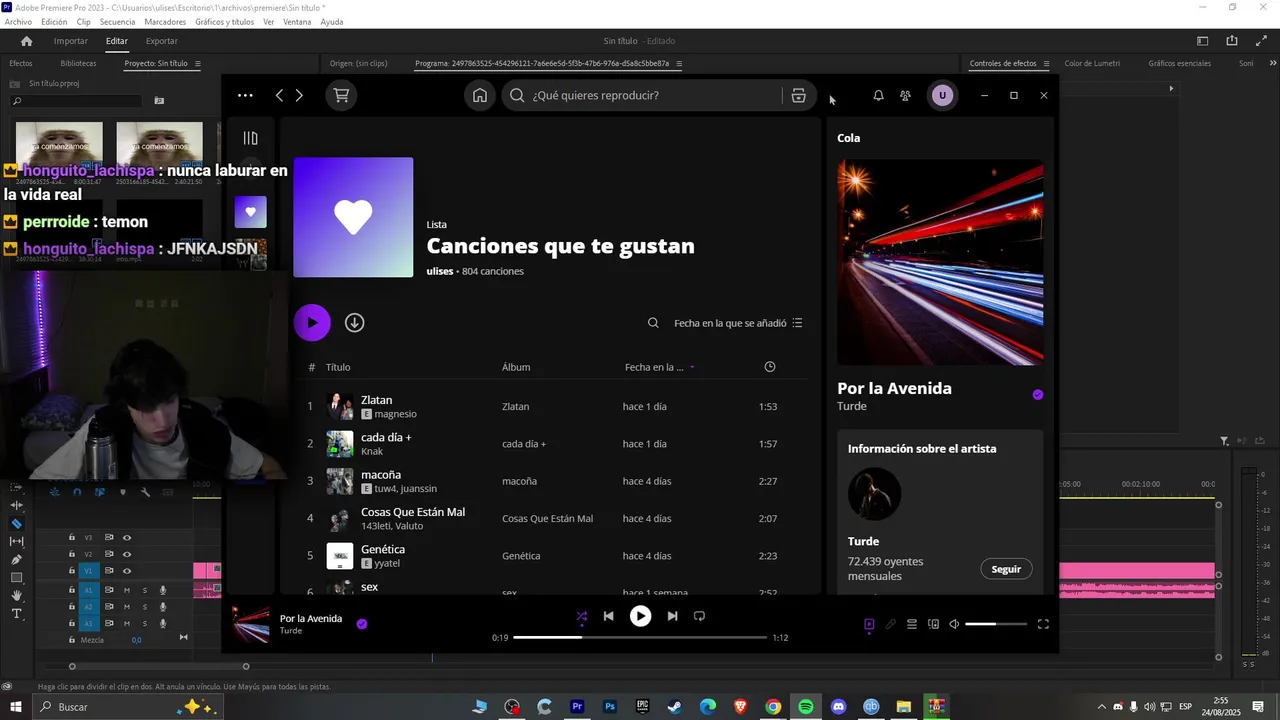This screenshot has height=720, width=1280.
Task: Select the Type tool in Premiere
Action: point(16,613)
